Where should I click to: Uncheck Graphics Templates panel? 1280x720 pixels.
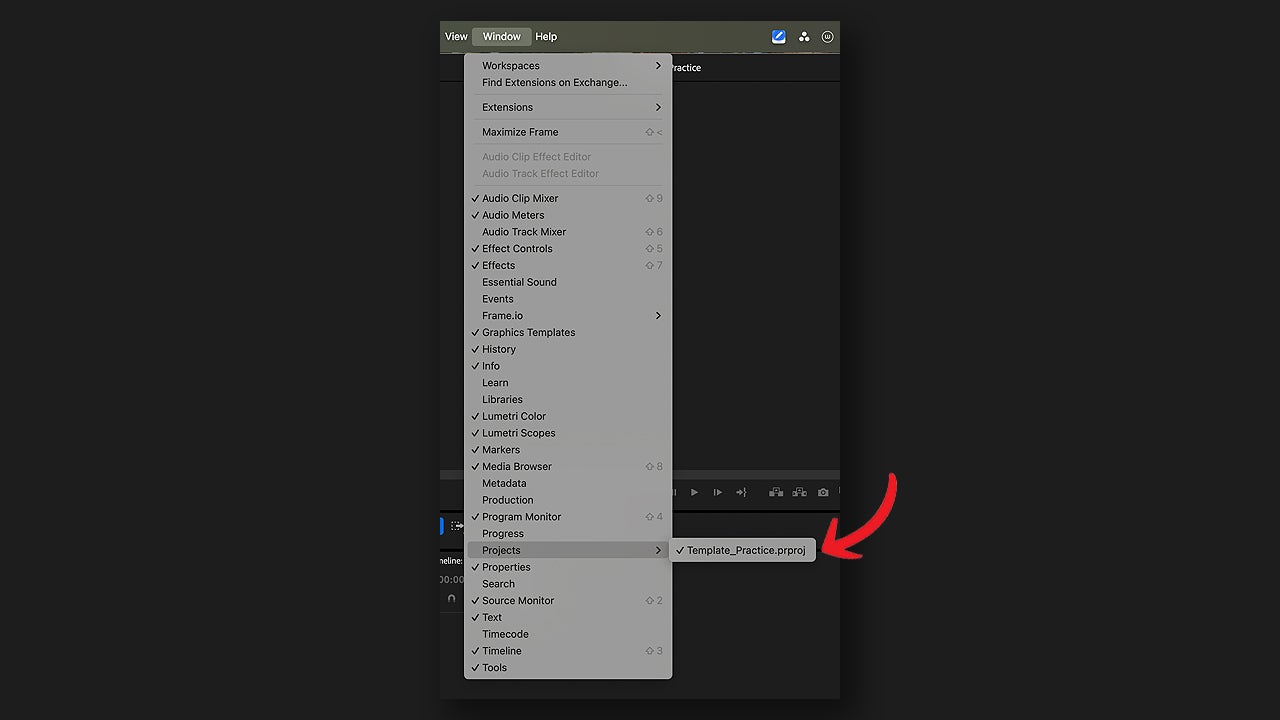pyautogui.click(x=568, y=332)
